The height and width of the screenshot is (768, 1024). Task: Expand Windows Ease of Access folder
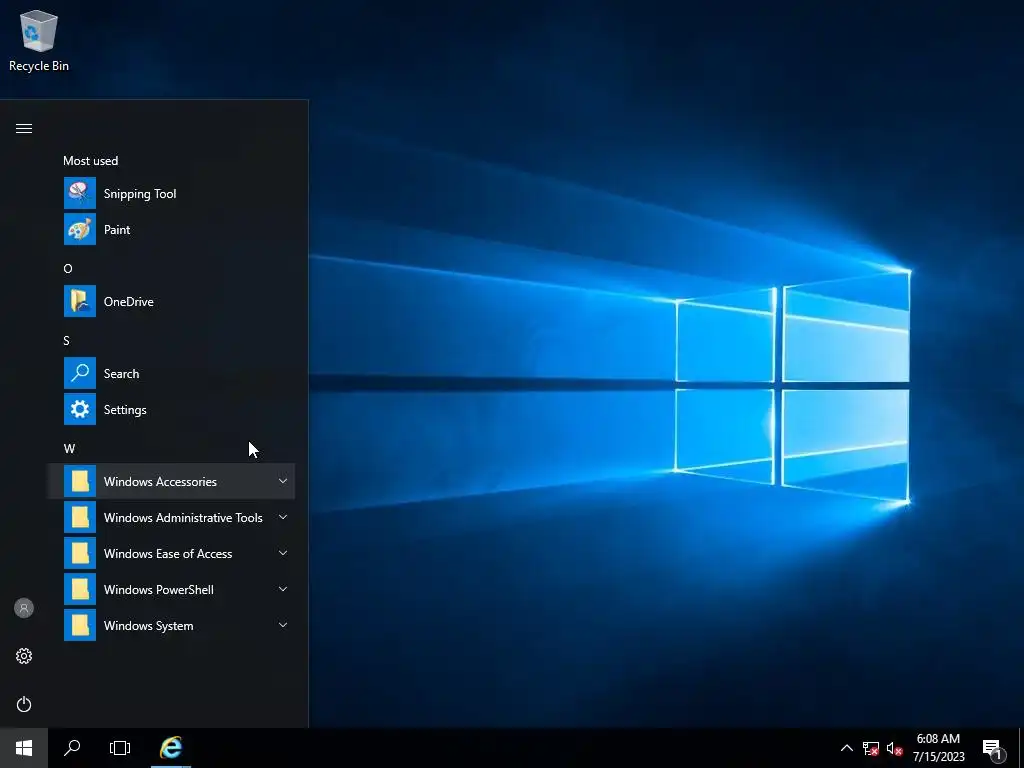170,553
